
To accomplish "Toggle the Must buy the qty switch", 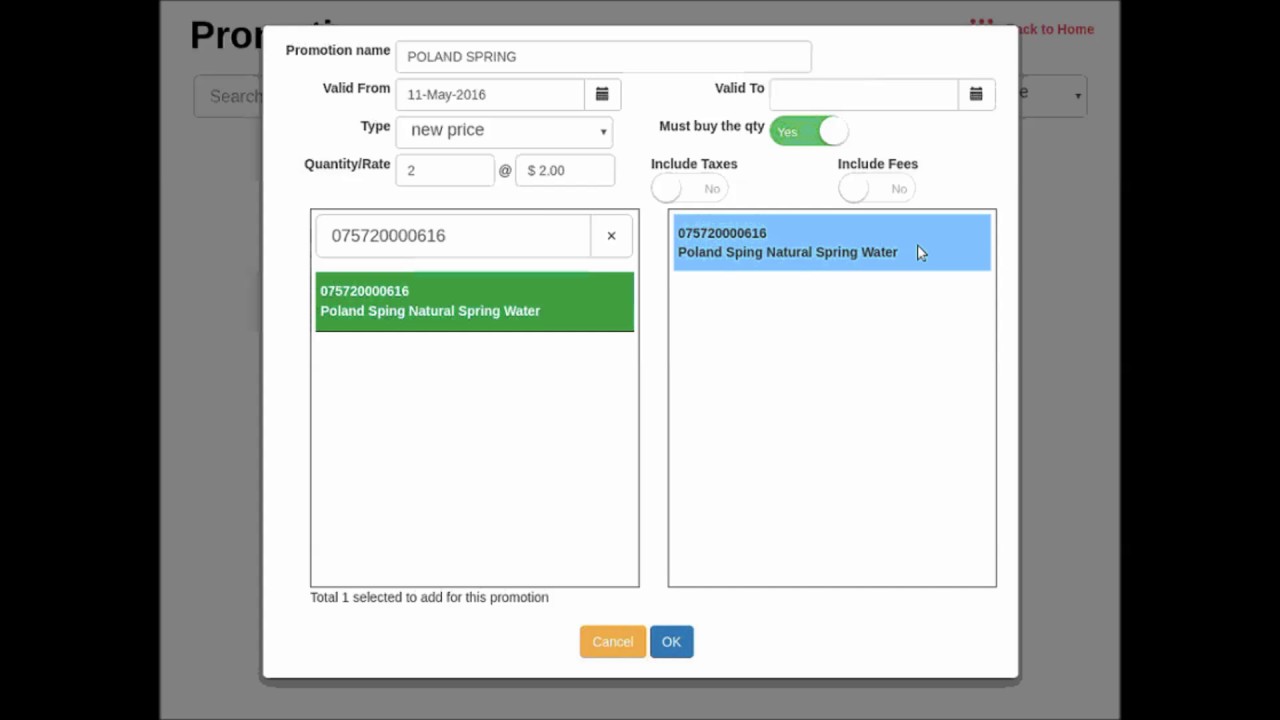I will pyautogui.click(x=809, y=131).
